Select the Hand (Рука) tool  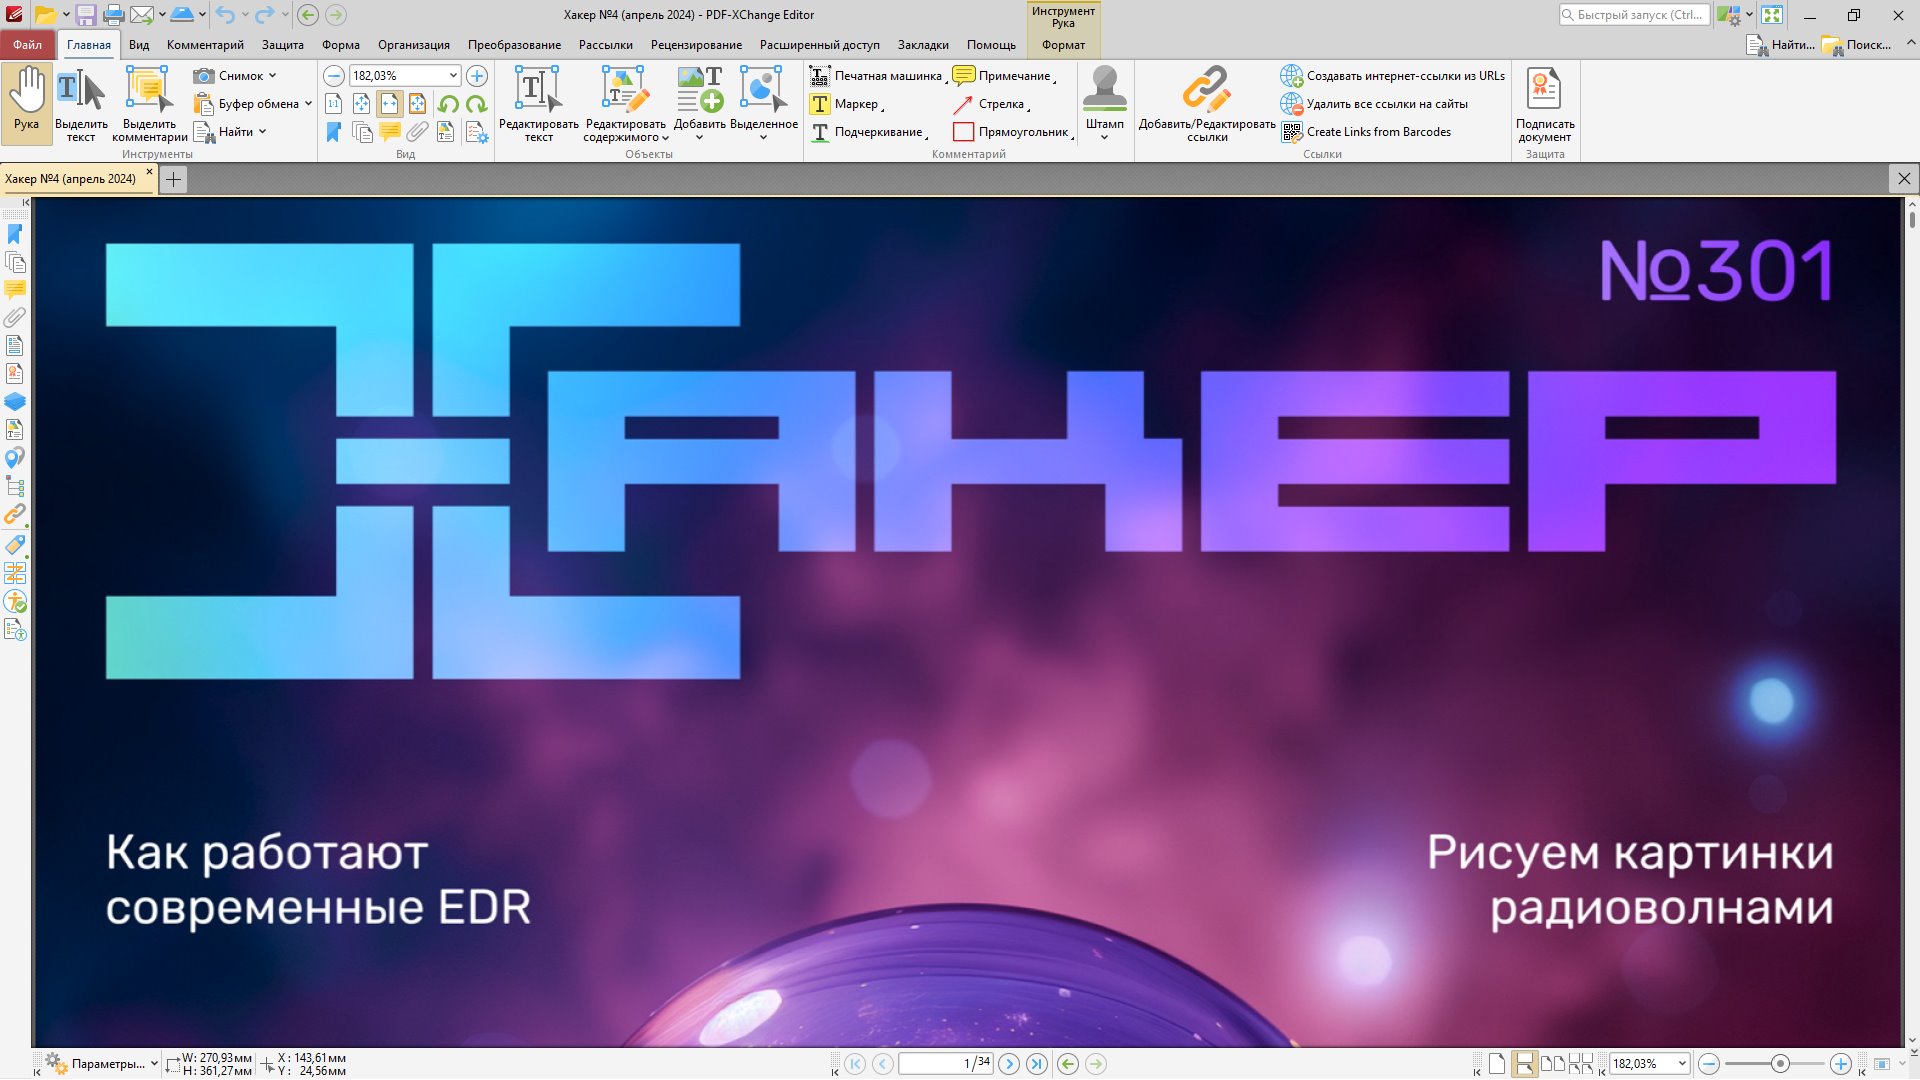click(x=27, y=100)
